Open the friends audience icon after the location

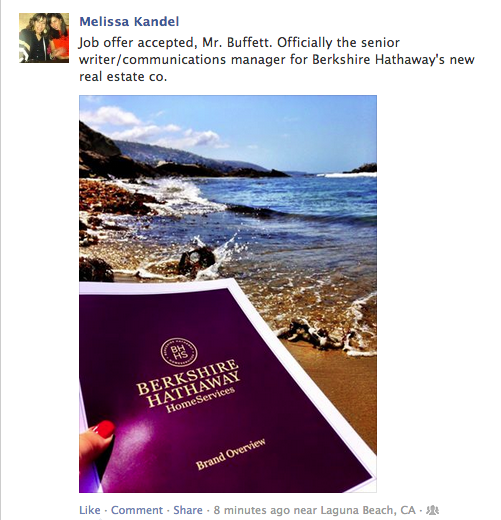(432, 510)
